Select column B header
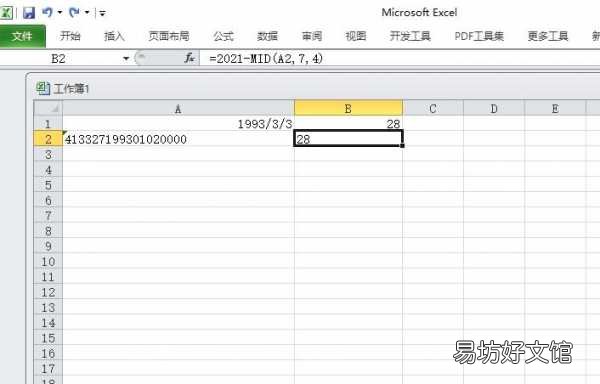The height and width of the screenshot is (384, 600). (348, 108)
